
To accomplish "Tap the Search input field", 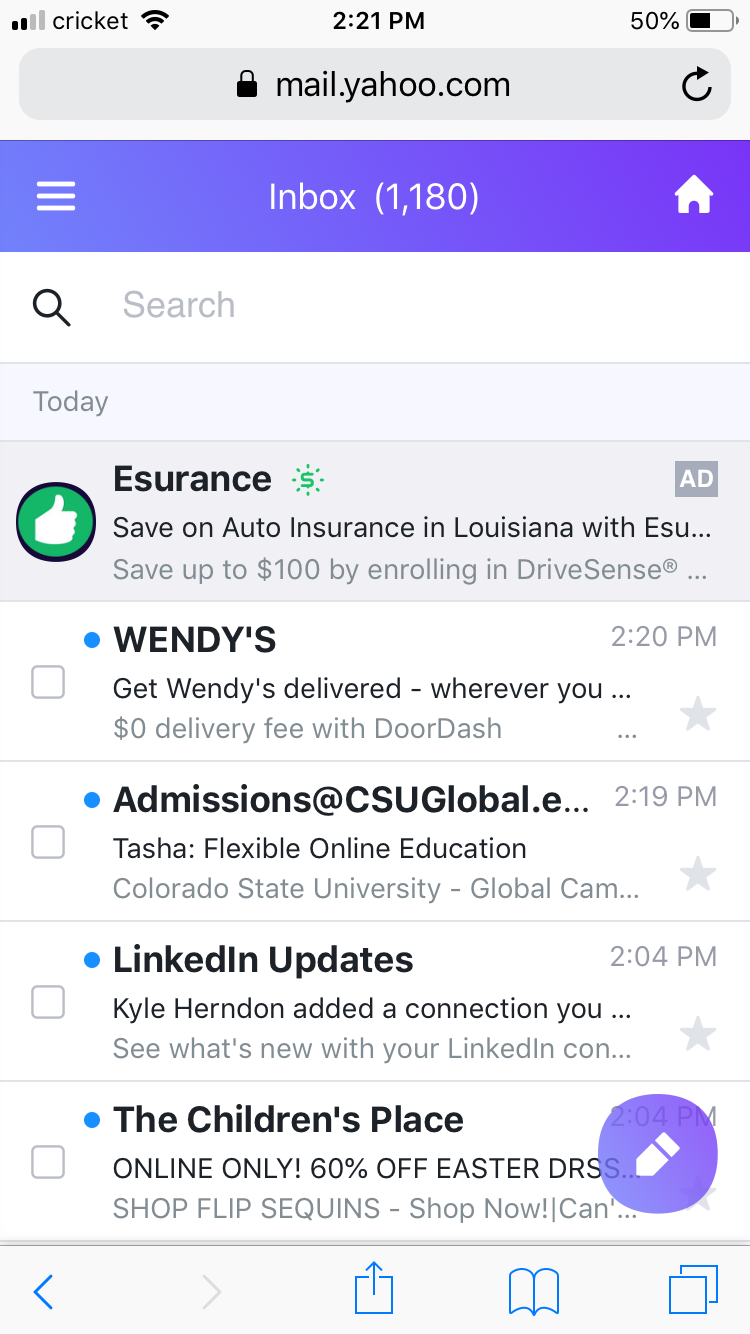I will point(400,306).
